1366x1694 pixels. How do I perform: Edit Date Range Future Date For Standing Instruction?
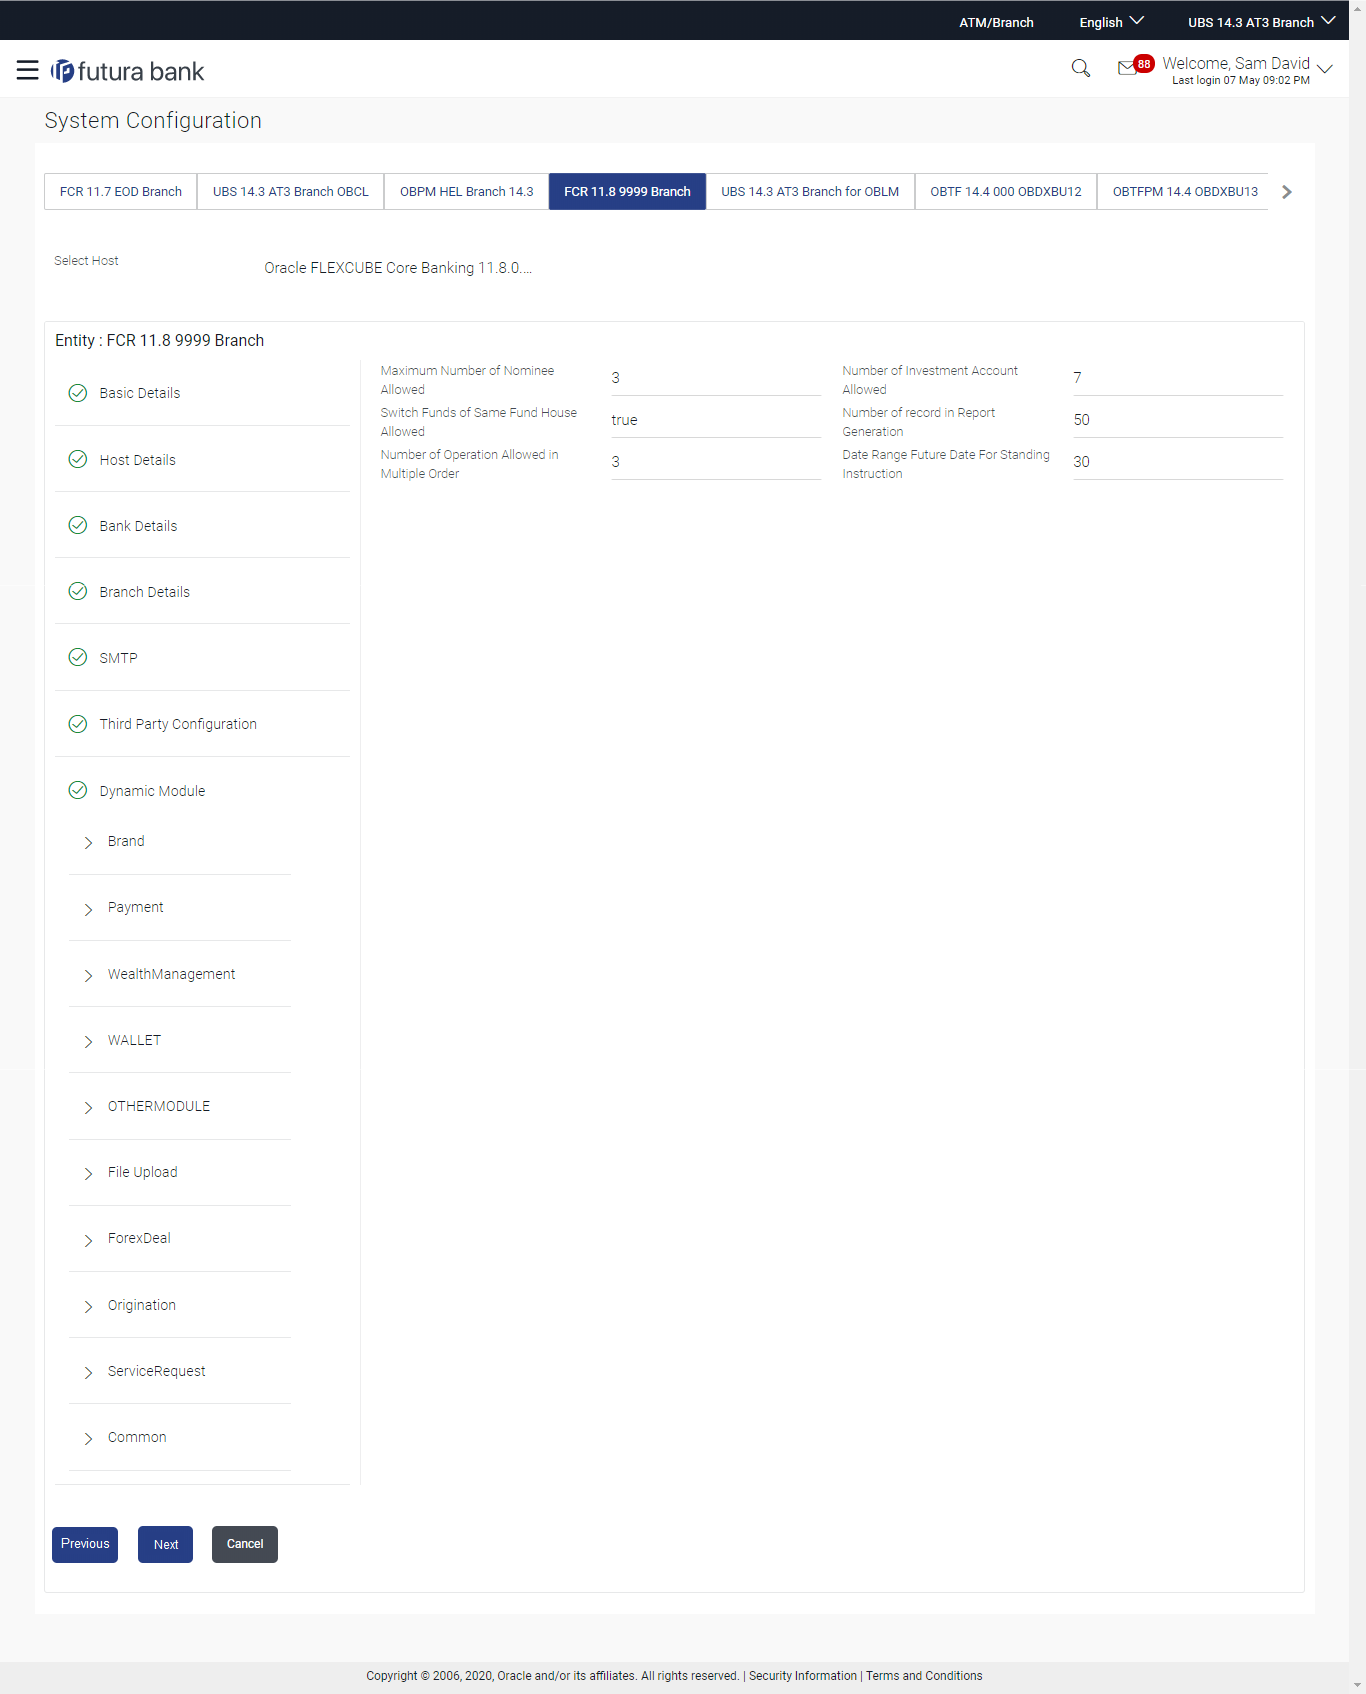1178,462
